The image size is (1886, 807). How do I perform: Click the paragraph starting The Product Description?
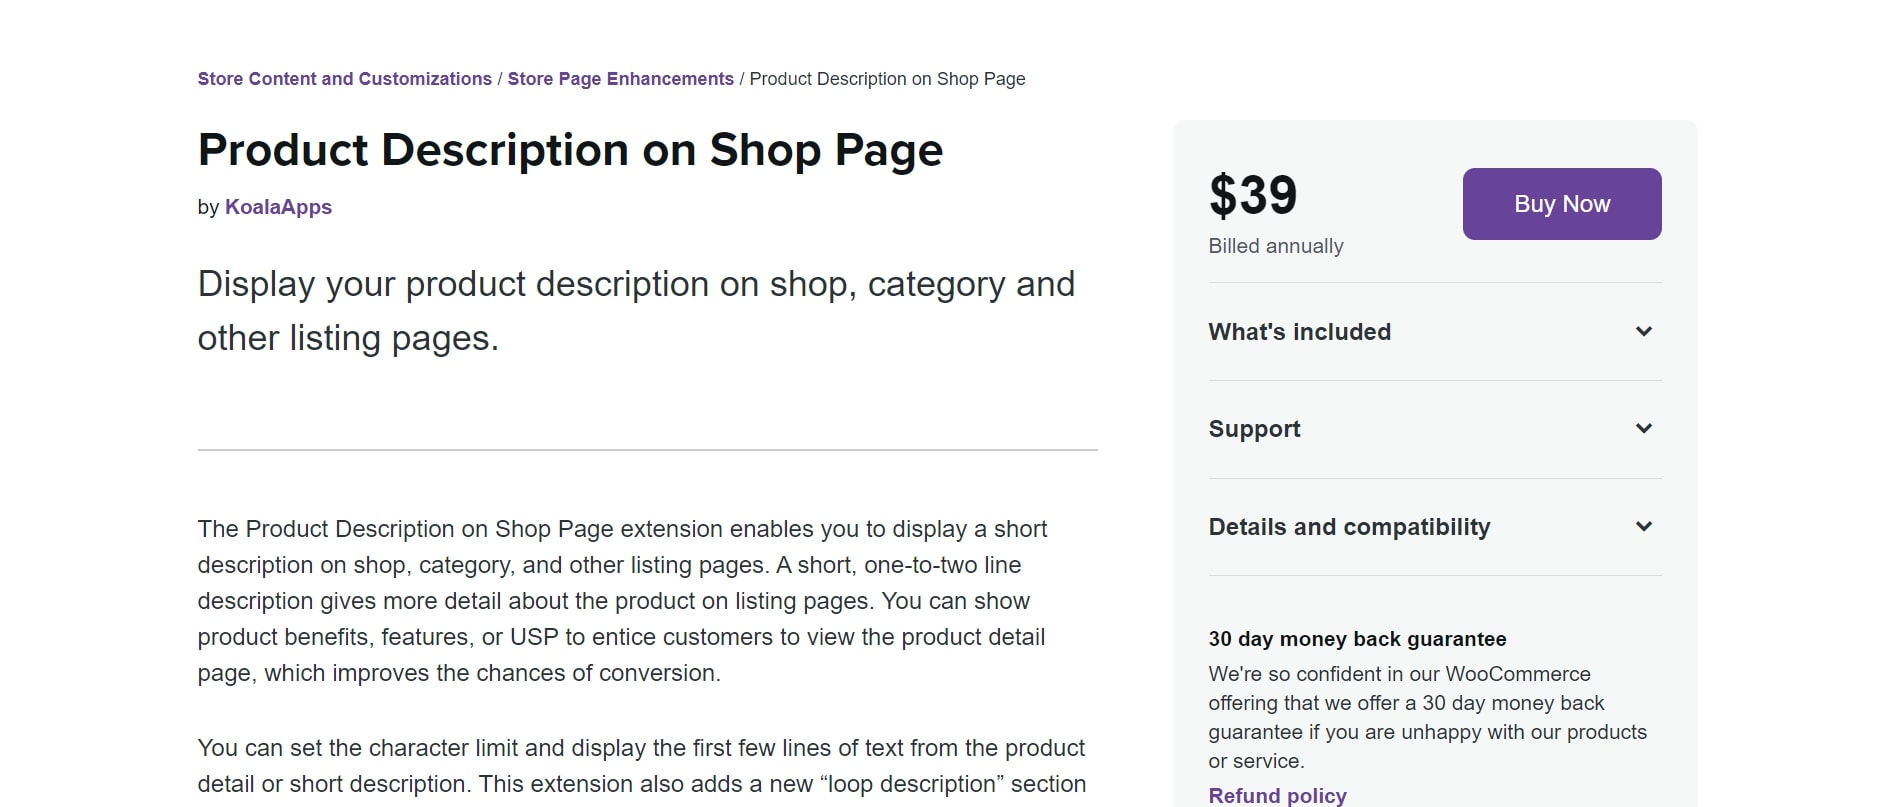622,601
